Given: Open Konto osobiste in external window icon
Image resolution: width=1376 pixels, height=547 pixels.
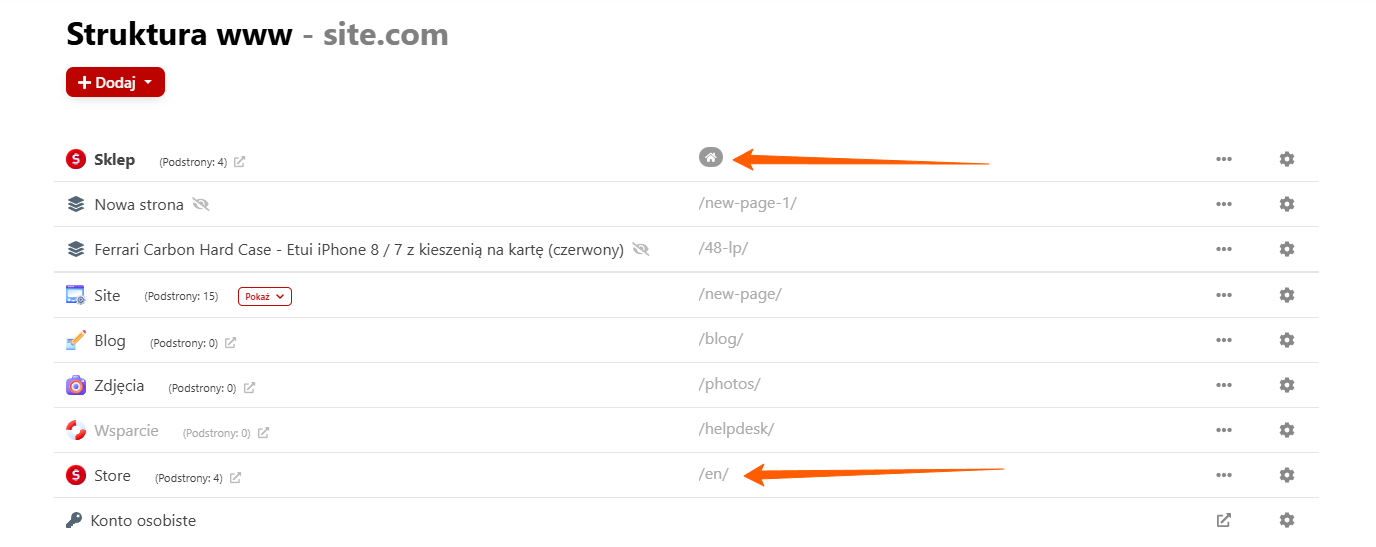Looking at the screenshot, I should (1223, 520).
